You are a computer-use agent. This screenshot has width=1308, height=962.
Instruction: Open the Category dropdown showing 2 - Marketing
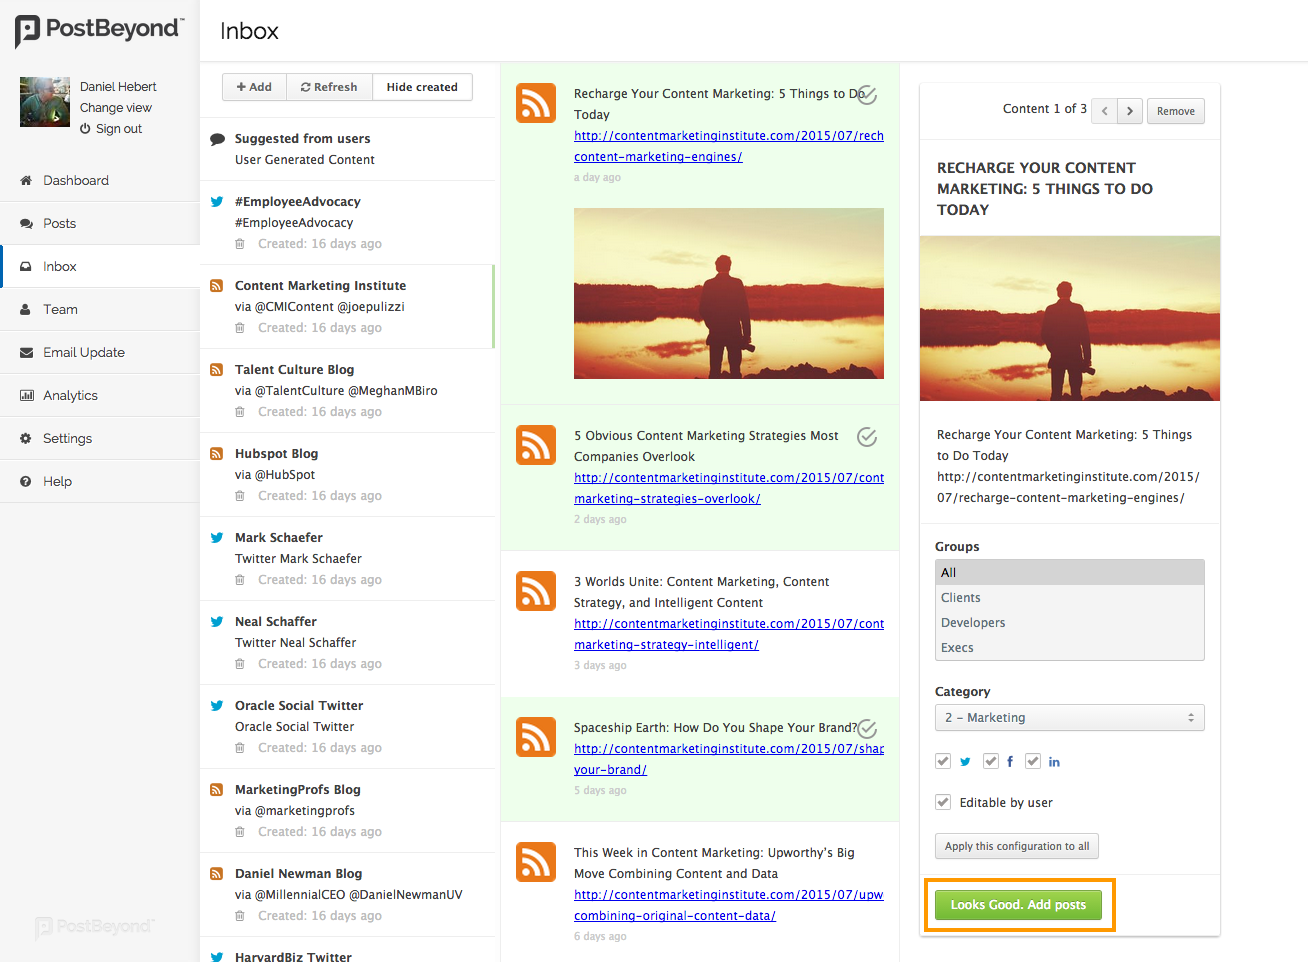point(1069,717)
